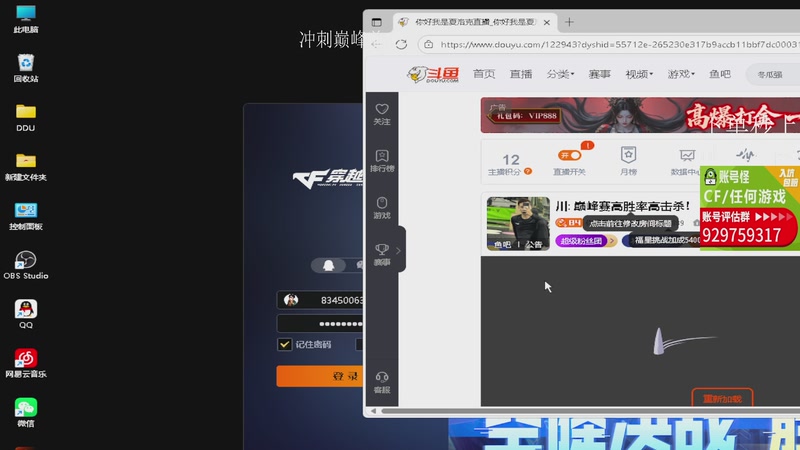Toggle 记住密码 checkbox in CF launcher
Image resolution: width=800 pixels, height=450 pixels.
point(284,344)
